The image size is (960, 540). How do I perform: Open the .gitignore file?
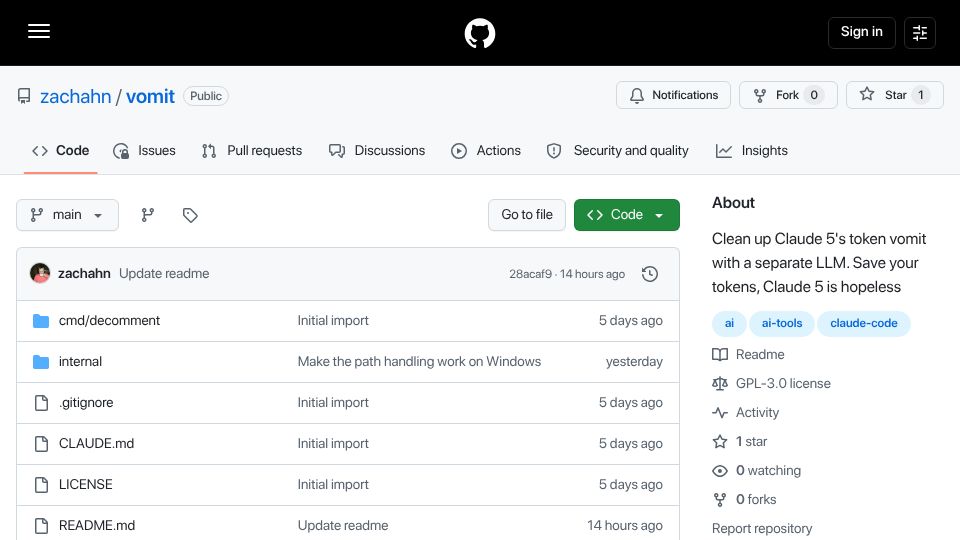pyautogui.click(x=86, y=403)
